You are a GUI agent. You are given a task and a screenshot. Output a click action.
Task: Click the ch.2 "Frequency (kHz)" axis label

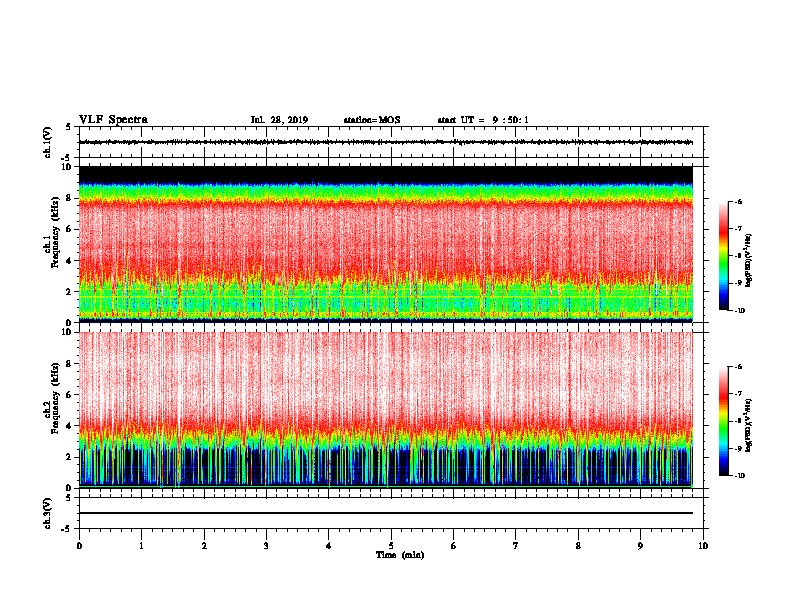coord(56,398)
